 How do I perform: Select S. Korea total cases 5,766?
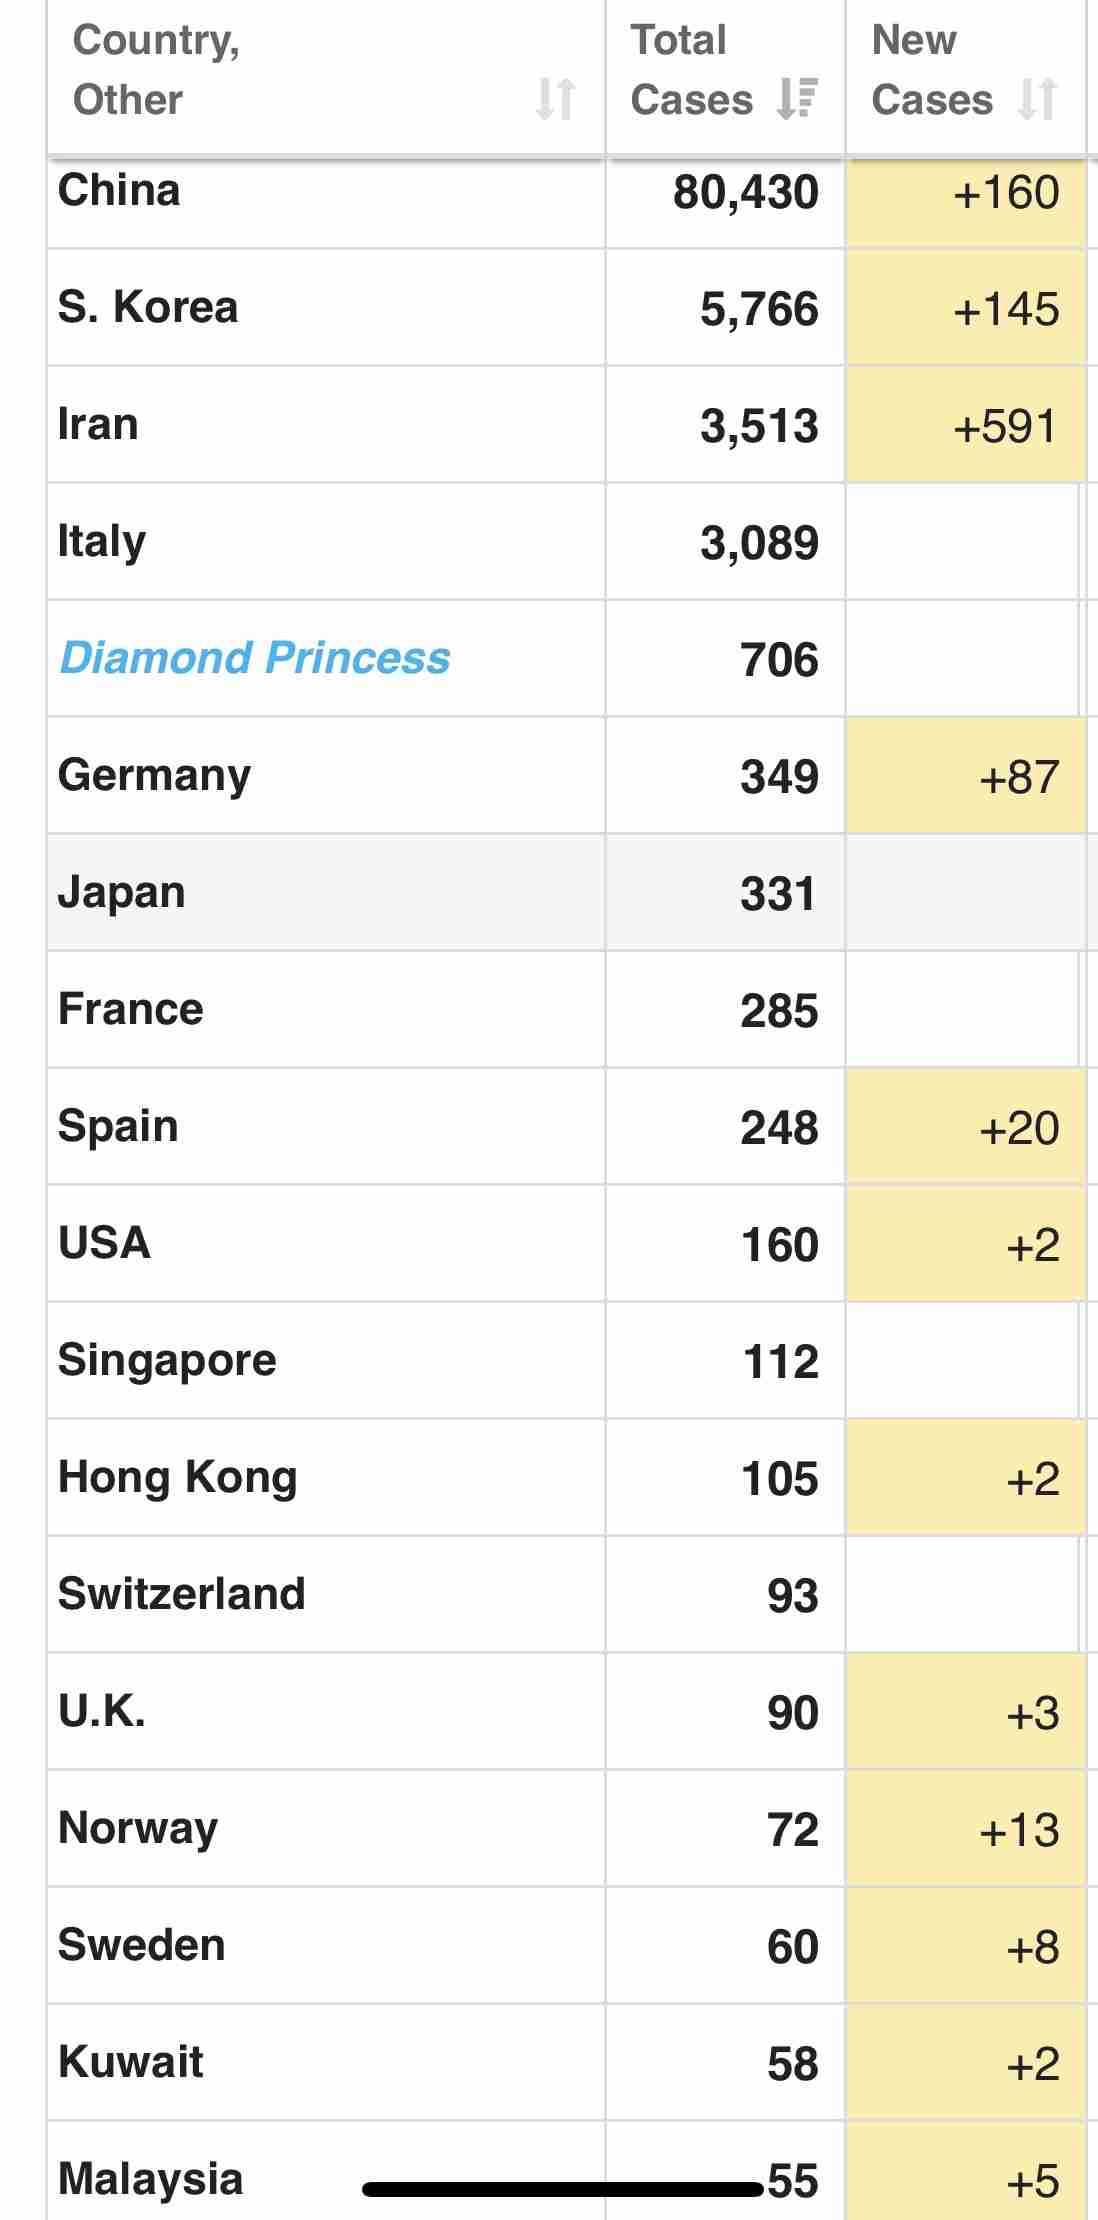[x=759, y=309]
